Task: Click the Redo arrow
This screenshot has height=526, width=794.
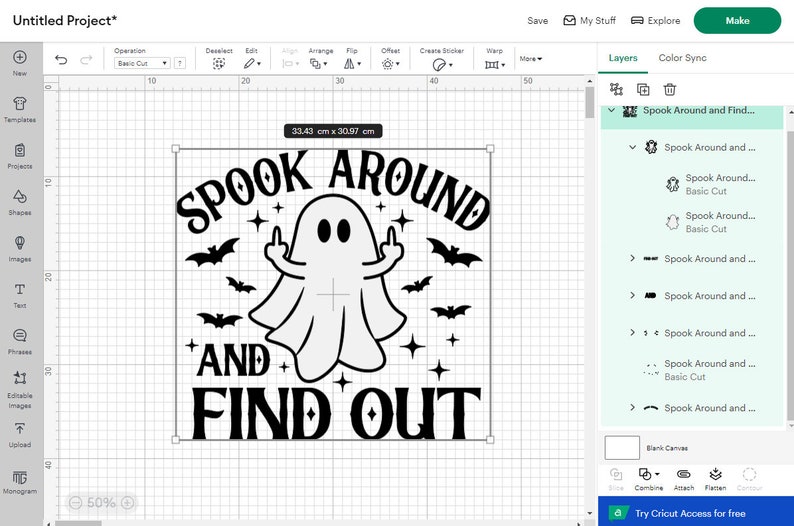Action: click(86, 60)
